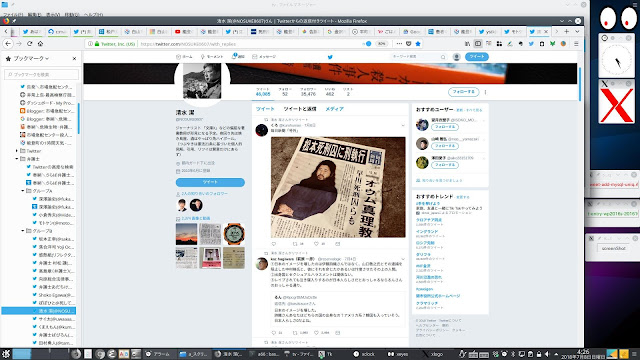Collapse the 弁護士 bookmark folder
The width and height of the screenshot is (640, 360).
17,159
